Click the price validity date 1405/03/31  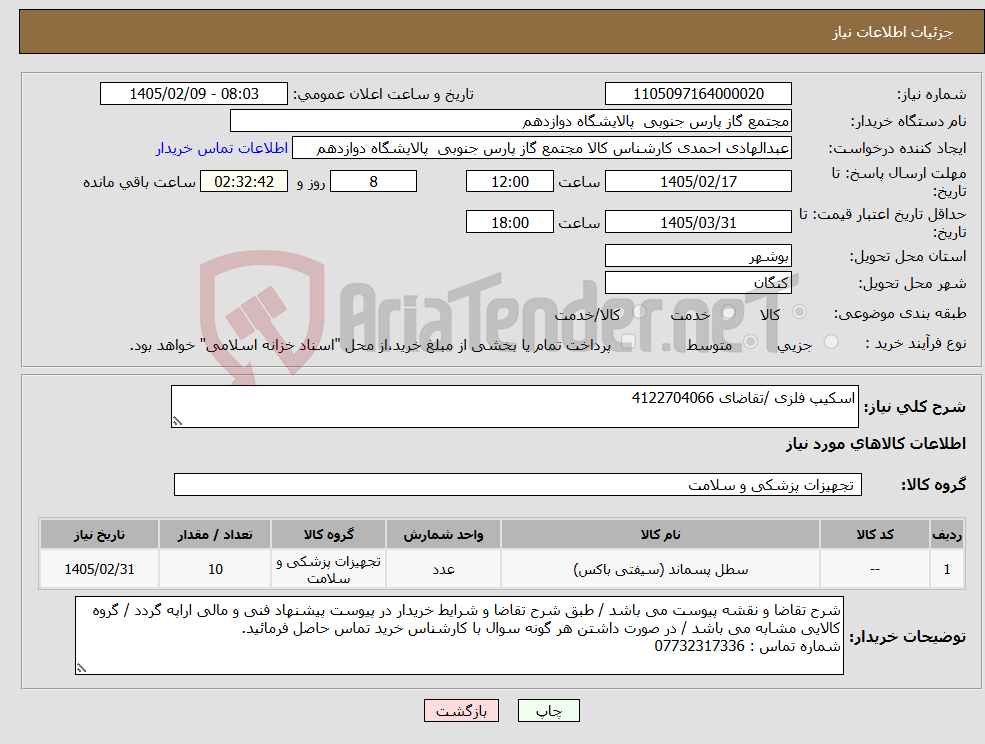(698, 222)
